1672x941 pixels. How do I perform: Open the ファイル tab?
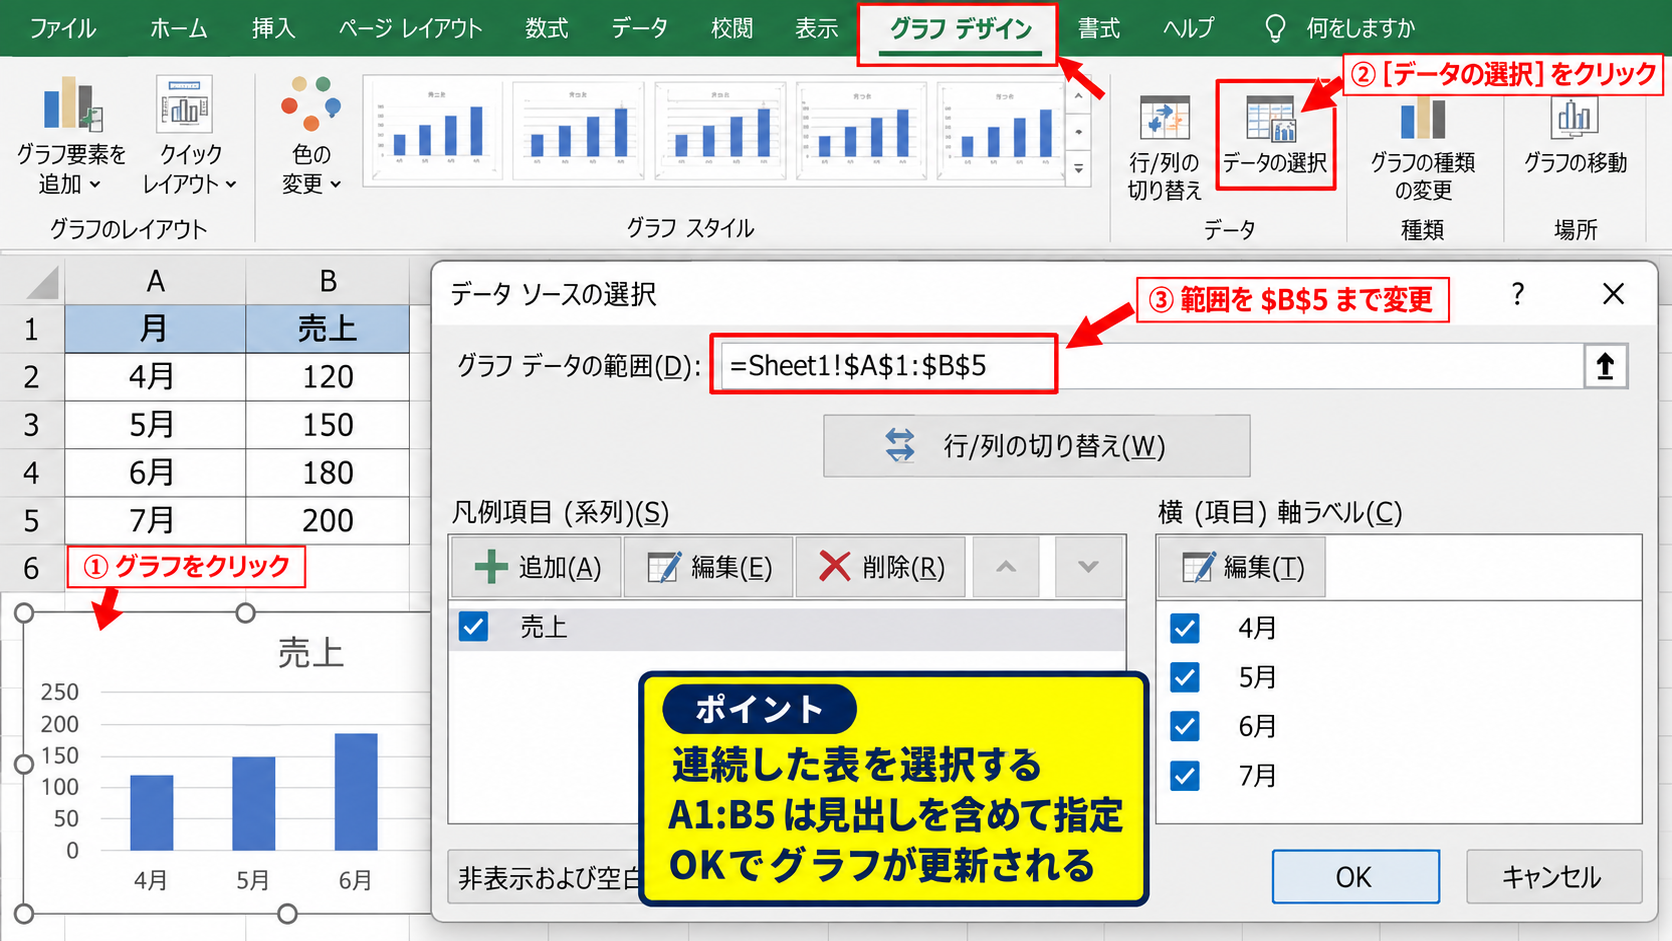pyautogui.click(x=62, y=28)
